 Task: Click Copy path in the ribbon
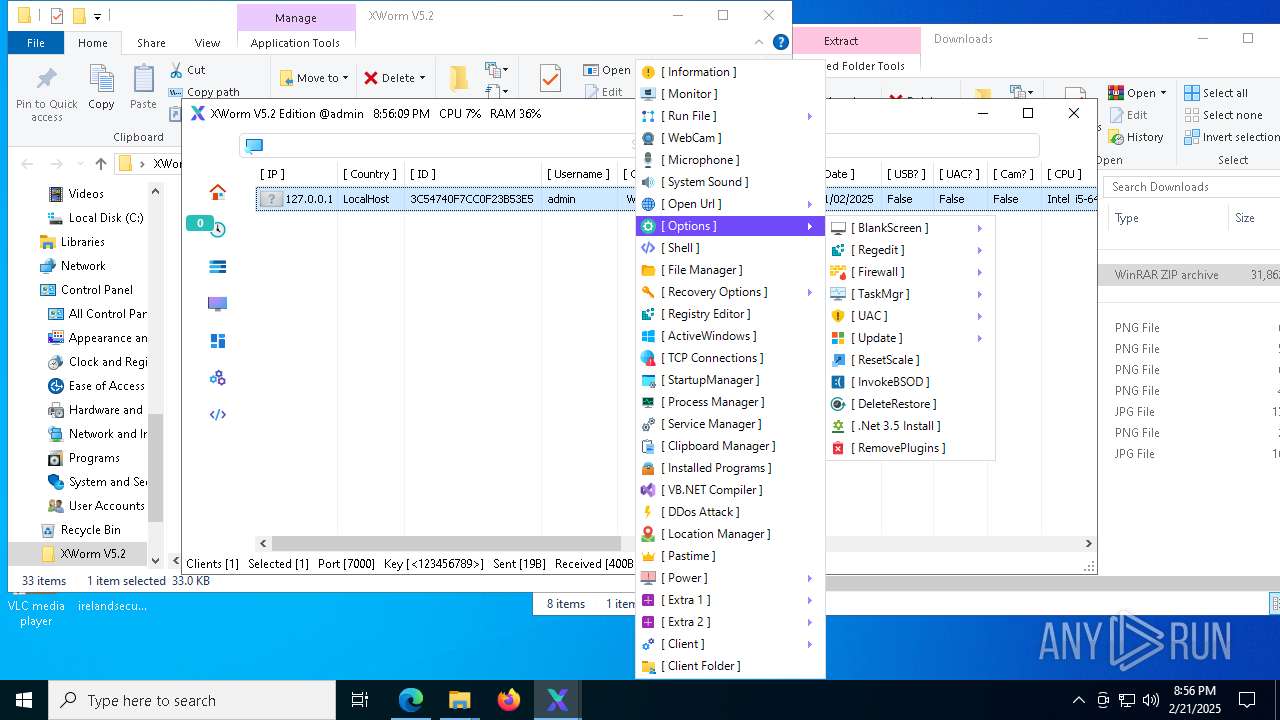[205, 92]
